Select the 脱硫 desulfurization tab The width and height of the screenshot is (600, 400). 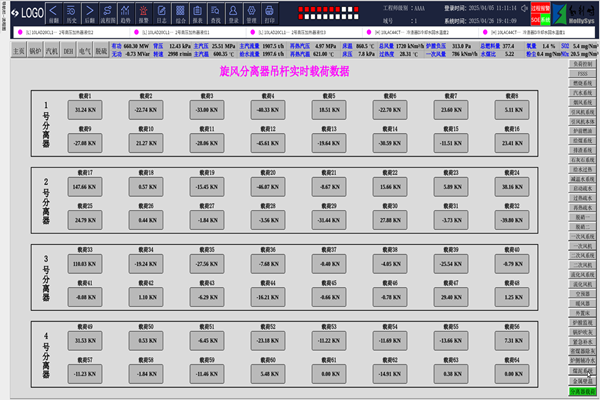(x=101, y=49)
